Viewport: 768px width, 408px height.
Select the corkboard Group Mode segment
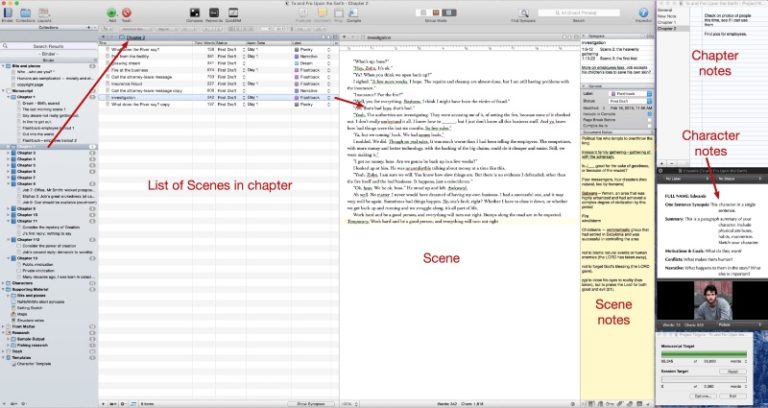click(434, 13)
